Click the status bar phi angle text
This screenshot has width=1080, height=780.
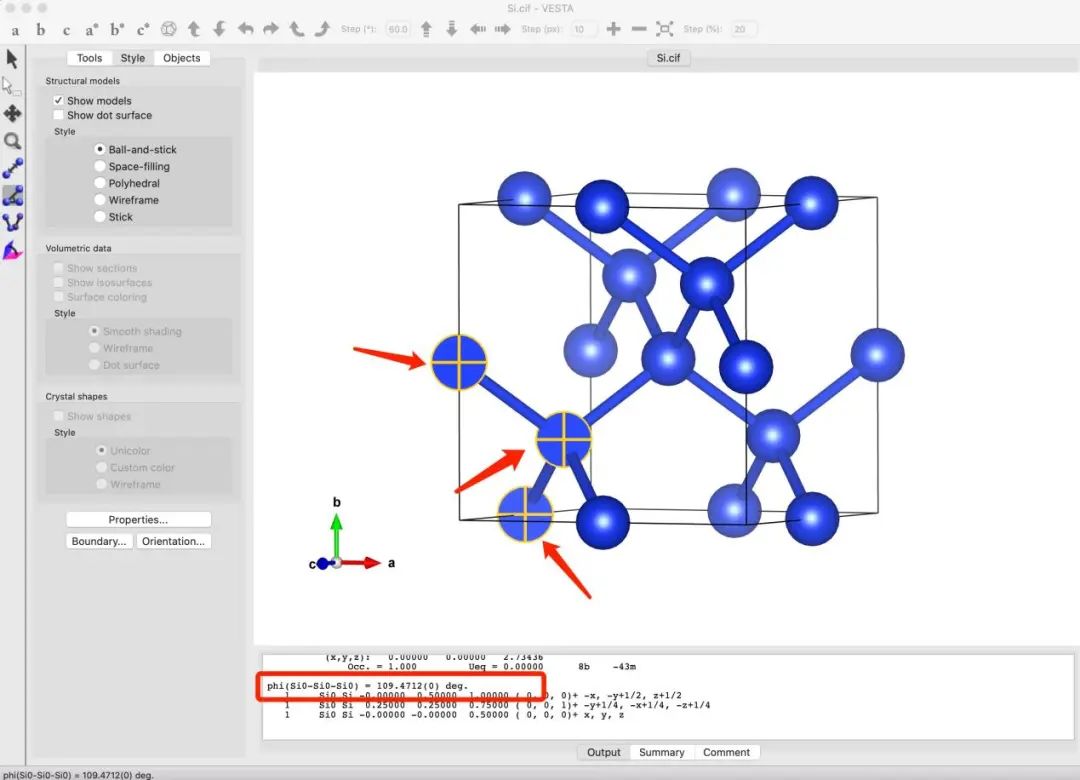click(78, 774)
